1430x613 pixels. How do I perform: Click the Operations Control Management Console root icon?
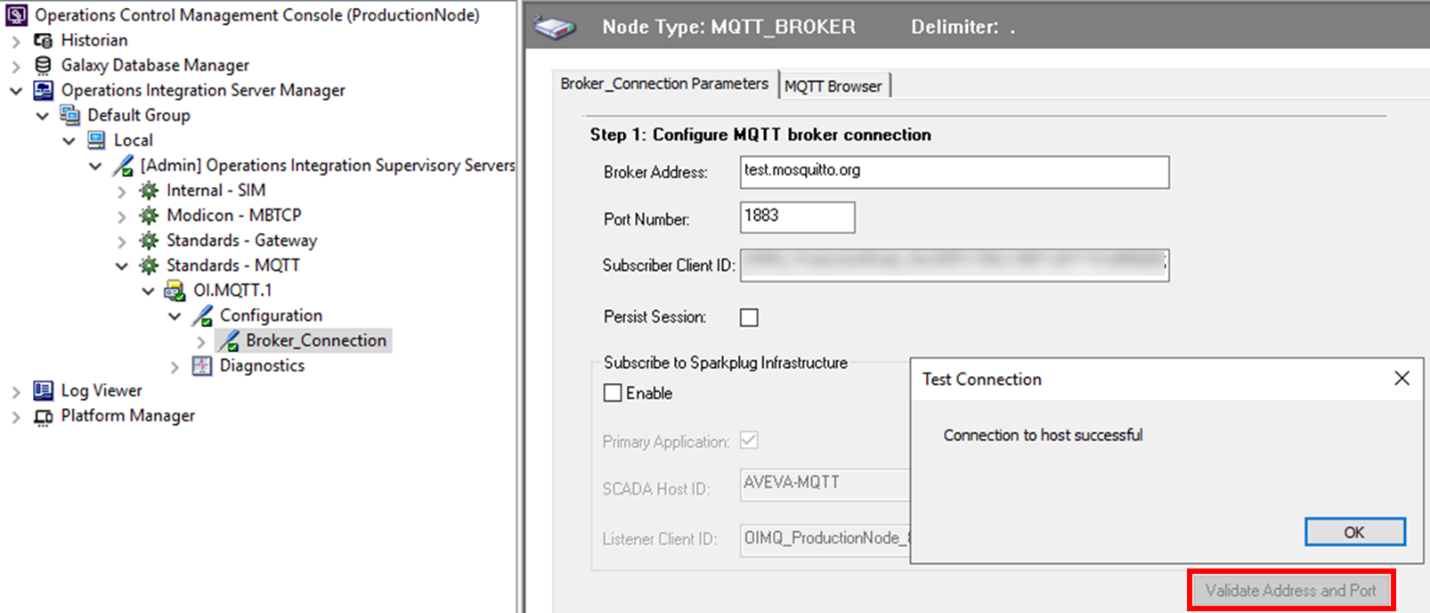click(18, 15)
